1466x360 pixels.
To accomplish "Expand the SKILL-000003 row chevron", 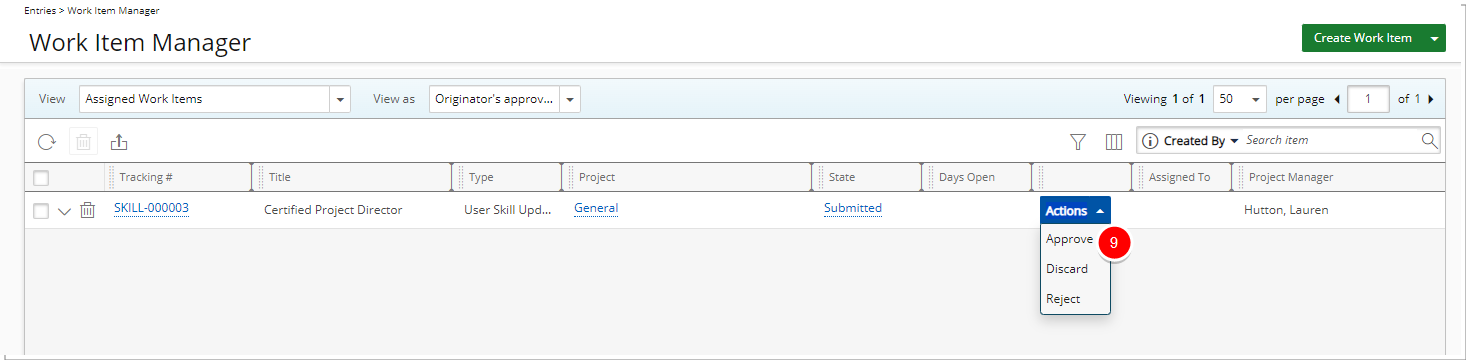I will (x=65, y=211).
